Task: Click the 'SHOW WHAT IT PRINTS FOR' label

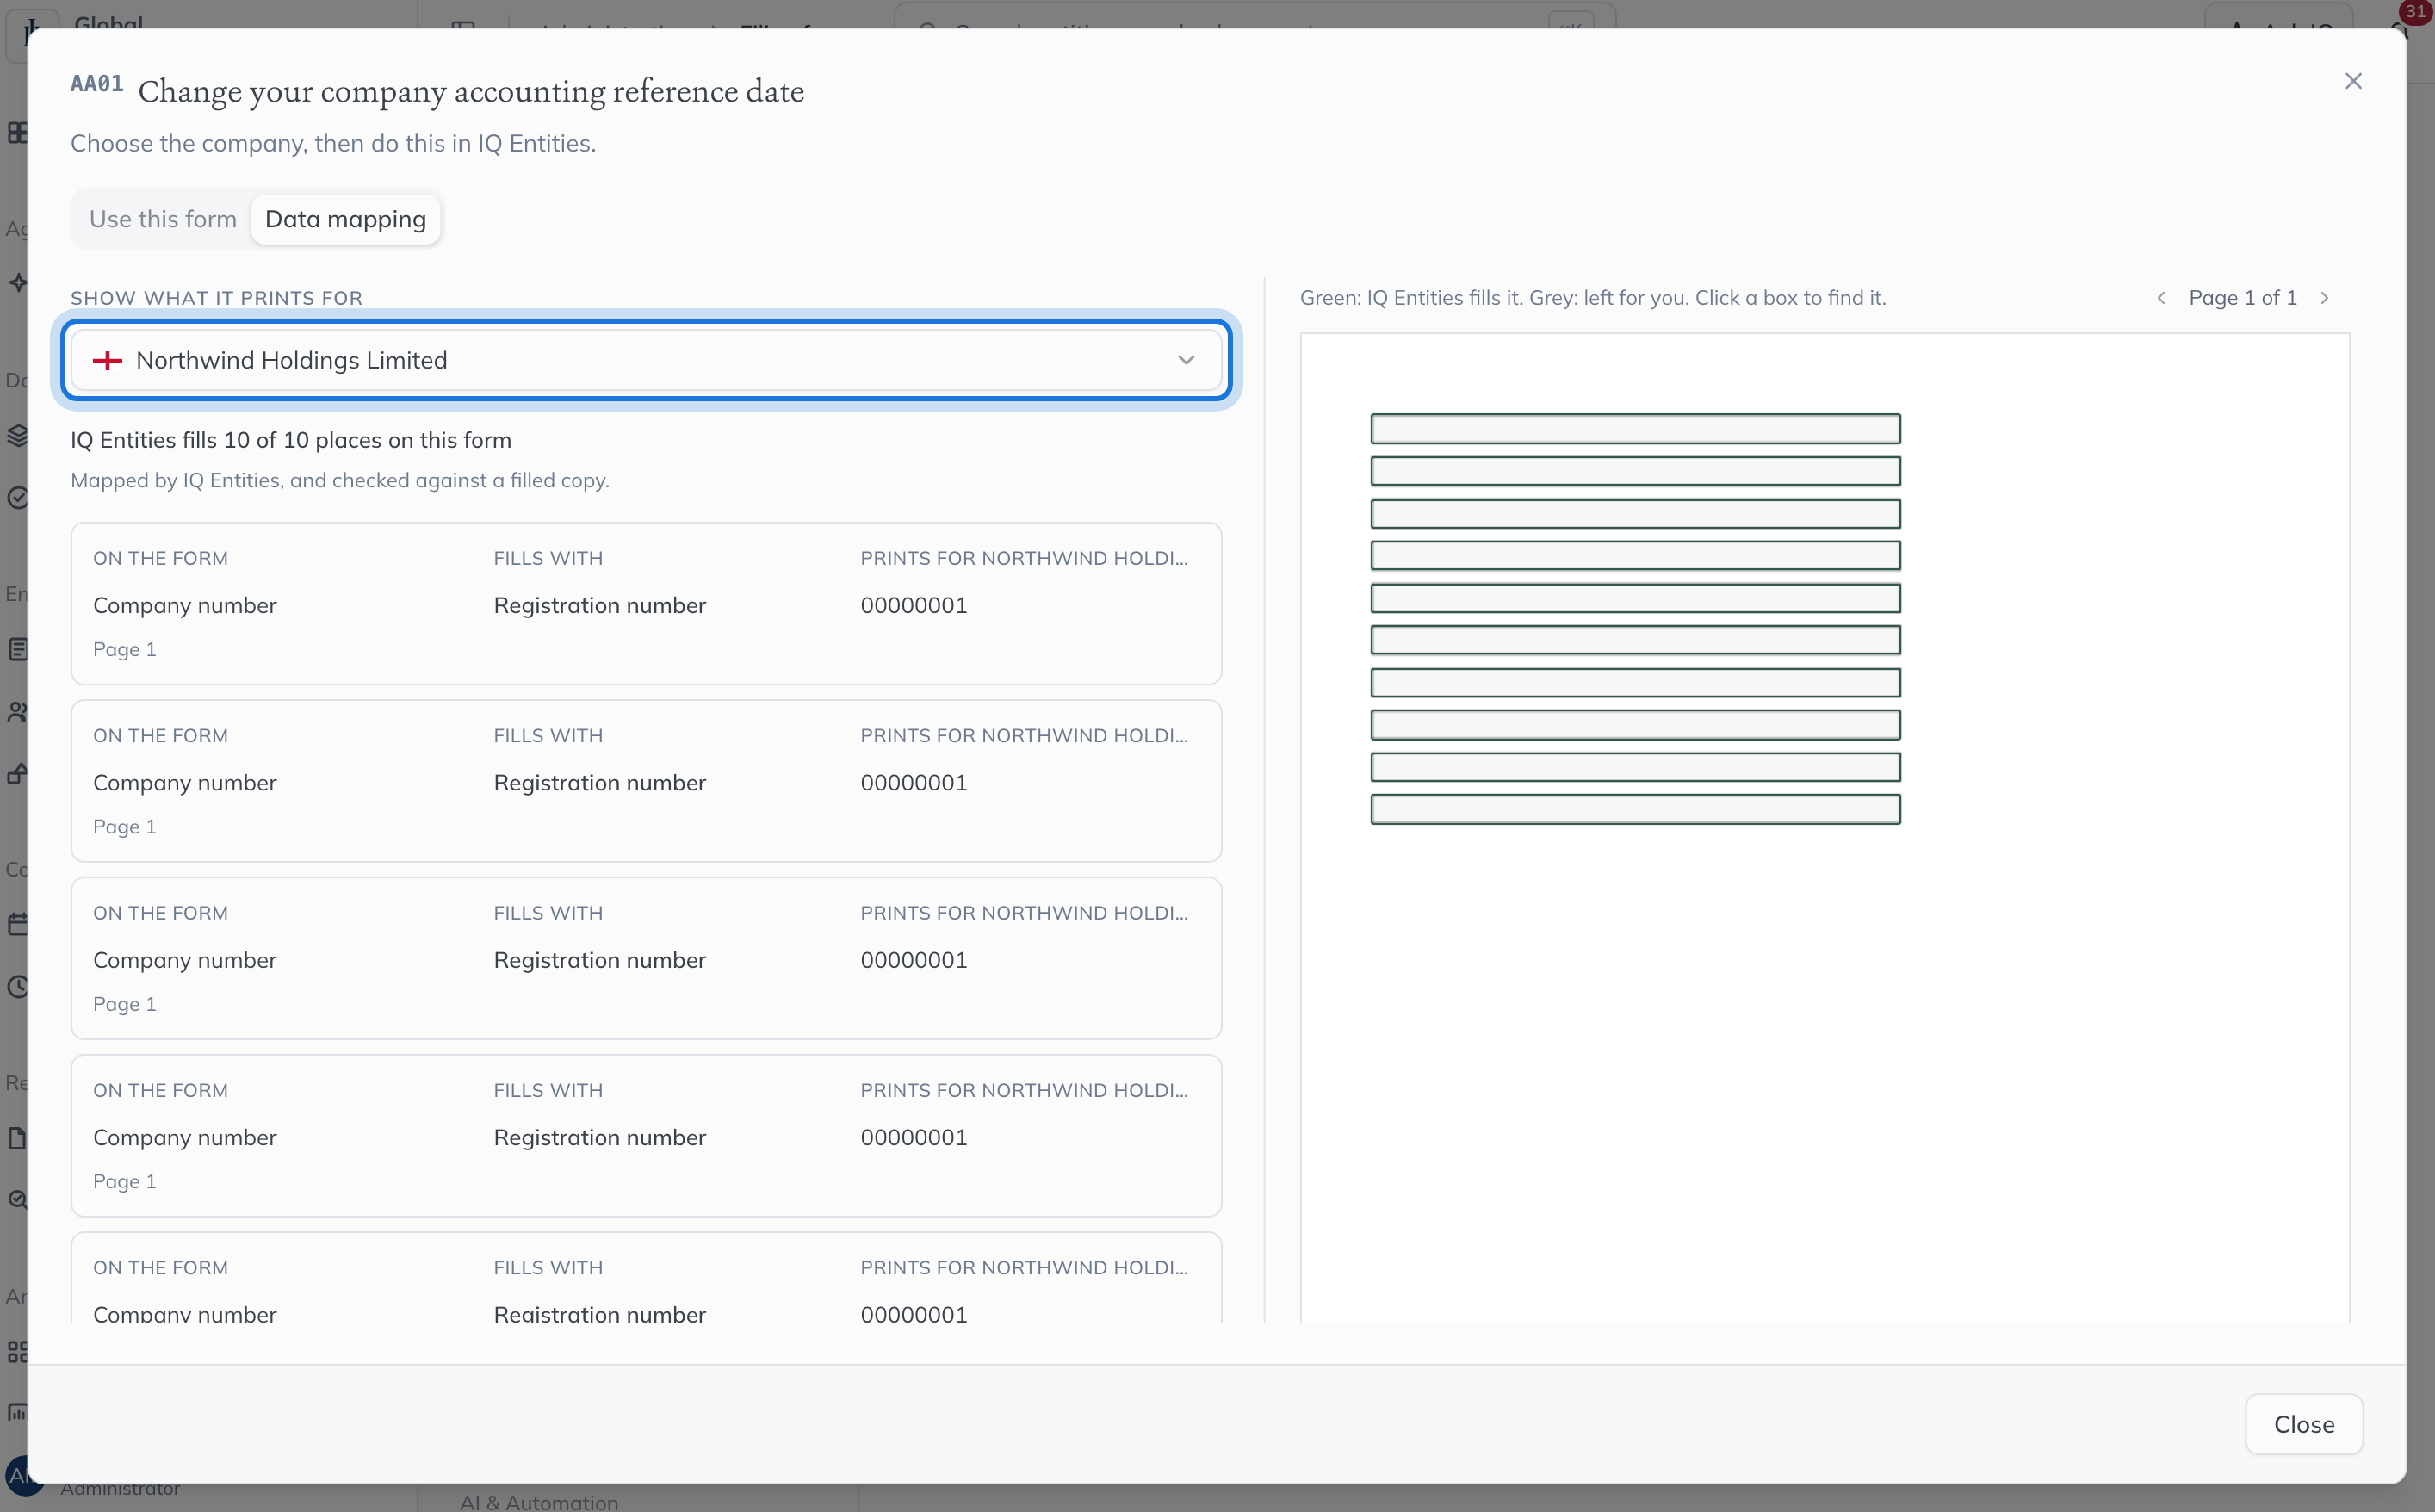Action: click(216, 298)
